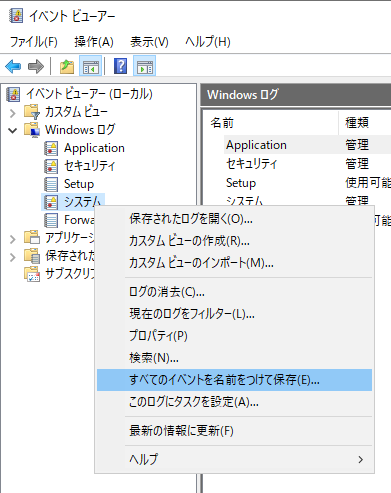Select 検索(N)... menu entry
Screen dimensions: 391x493
[x=234, y=358]
